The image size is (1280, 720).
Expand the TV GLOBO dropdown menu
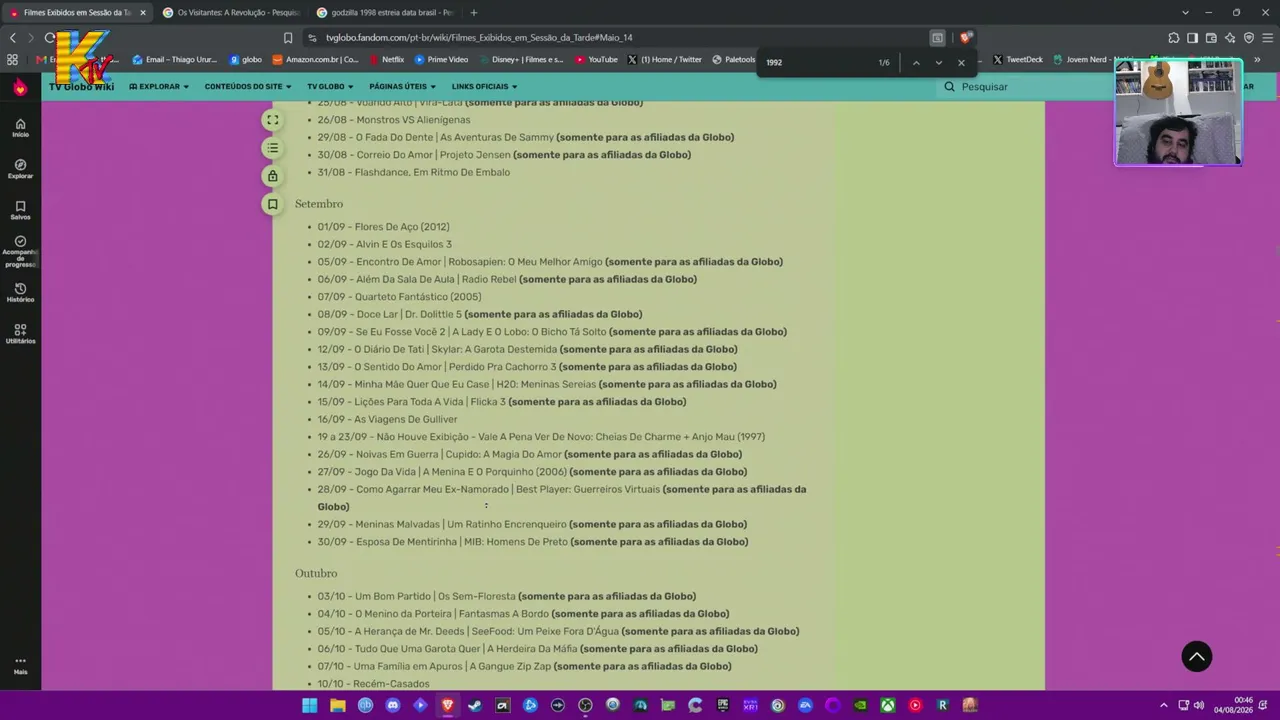click(x=331, y=87)
